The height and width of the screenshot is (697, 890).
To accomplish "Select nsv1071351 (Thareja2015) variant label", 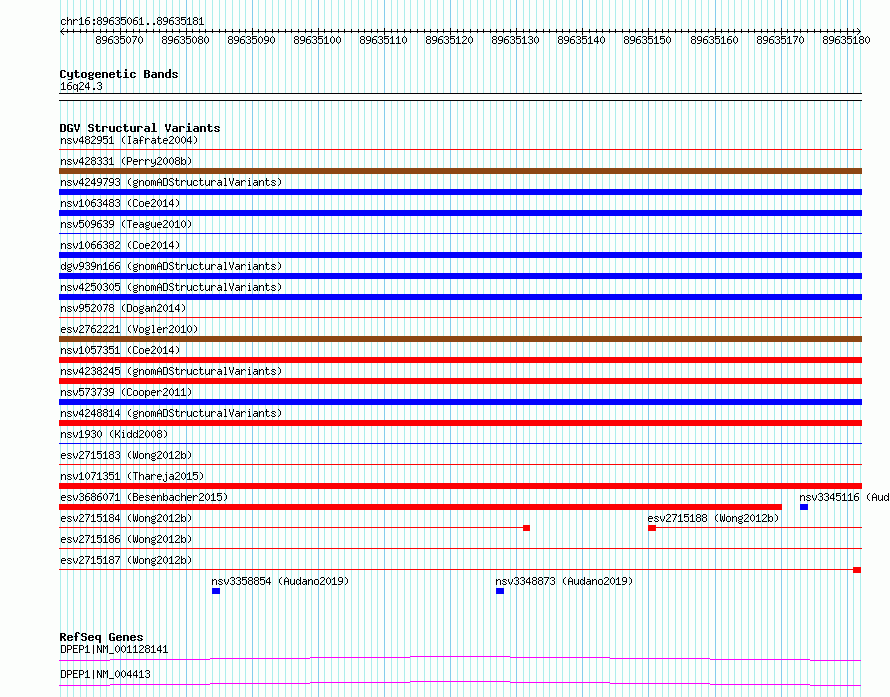I will coord(132,476).
